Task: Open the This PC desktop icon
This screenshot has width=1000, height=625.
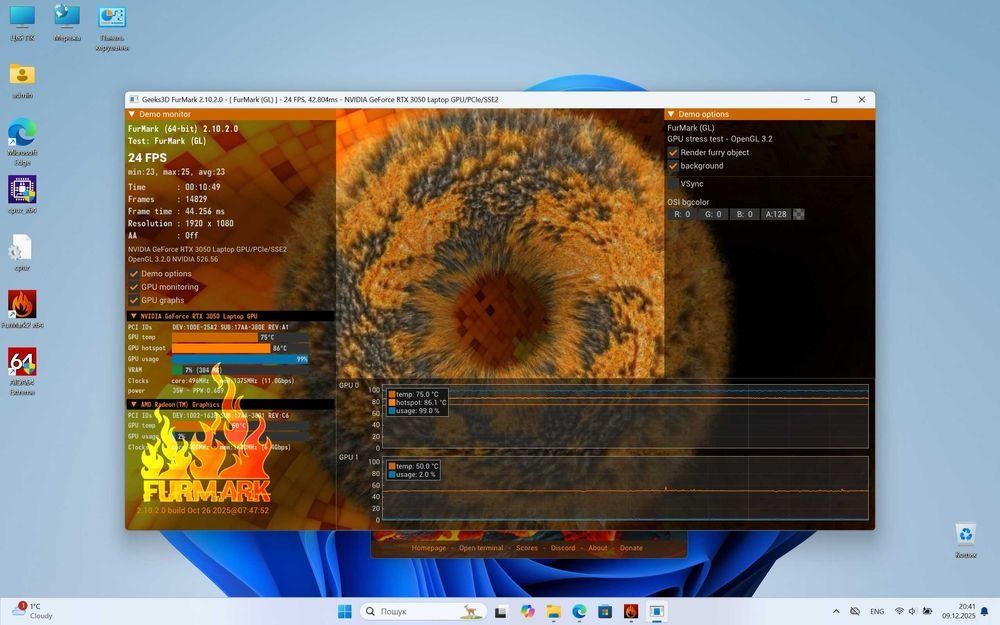Action: tap(22, 23)
